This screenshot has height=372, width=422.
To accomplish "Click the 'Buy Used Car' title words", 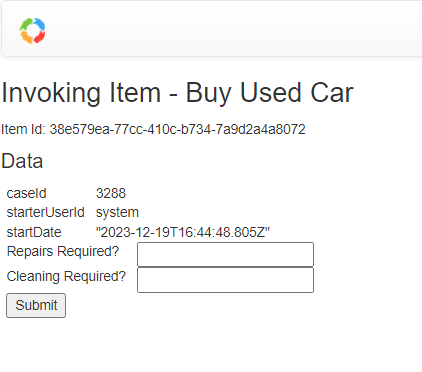I will pyautogui.click(x=269, y=93).
